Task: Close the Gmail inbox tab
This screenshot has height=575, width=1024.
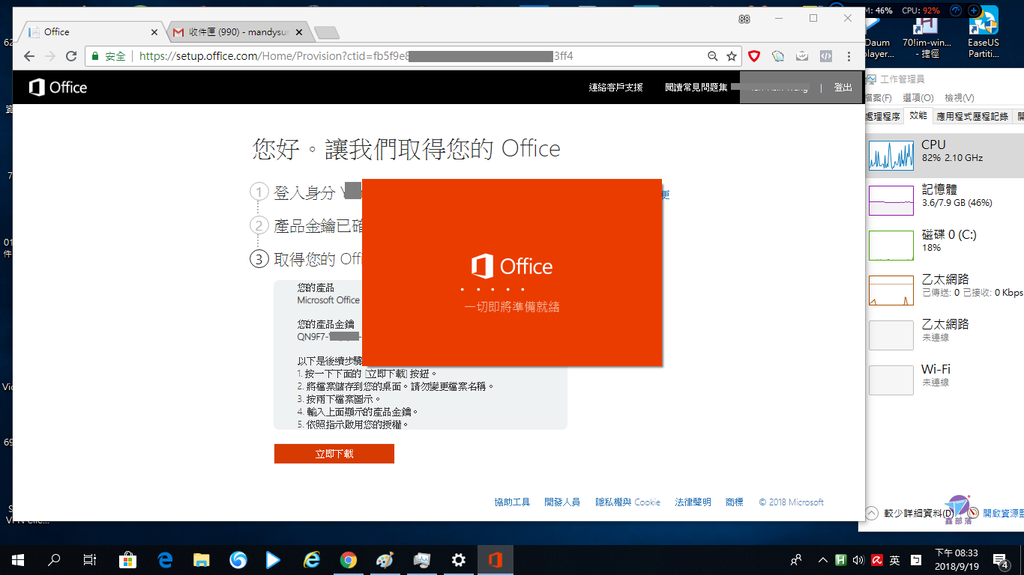Action: coord(299,32)
